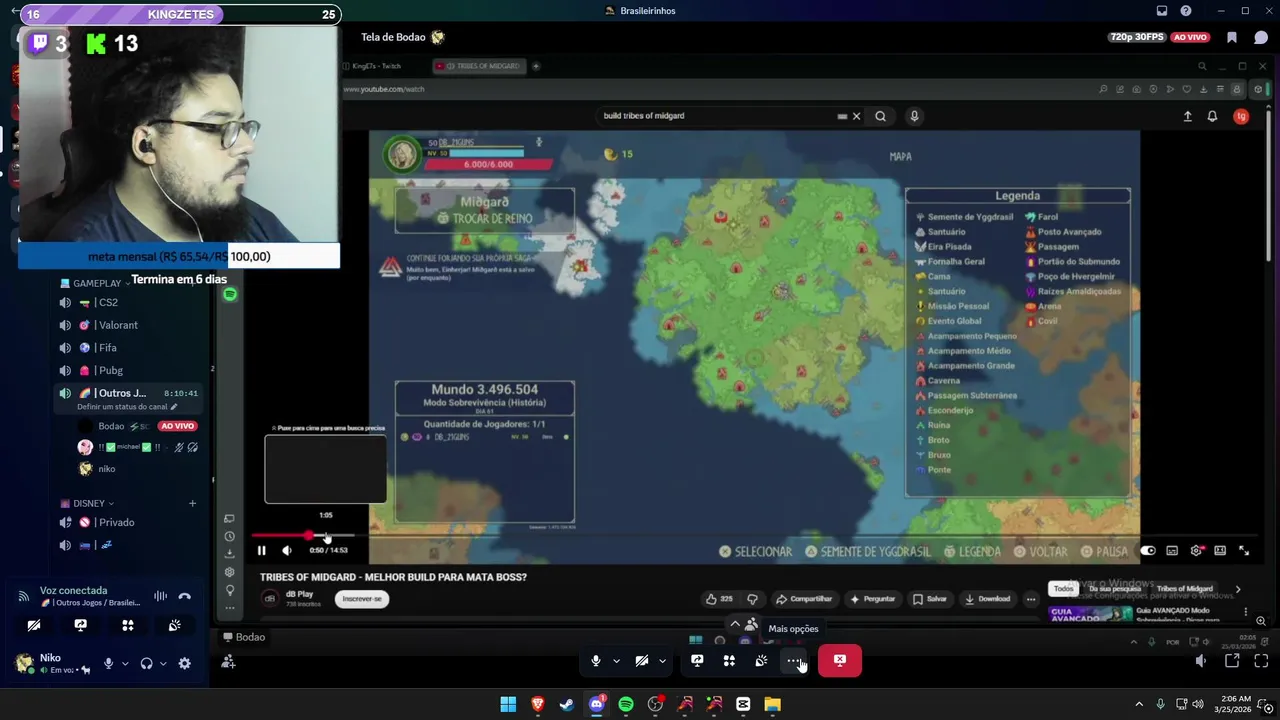Open noise suppression waveform icon

click(160, 596)
